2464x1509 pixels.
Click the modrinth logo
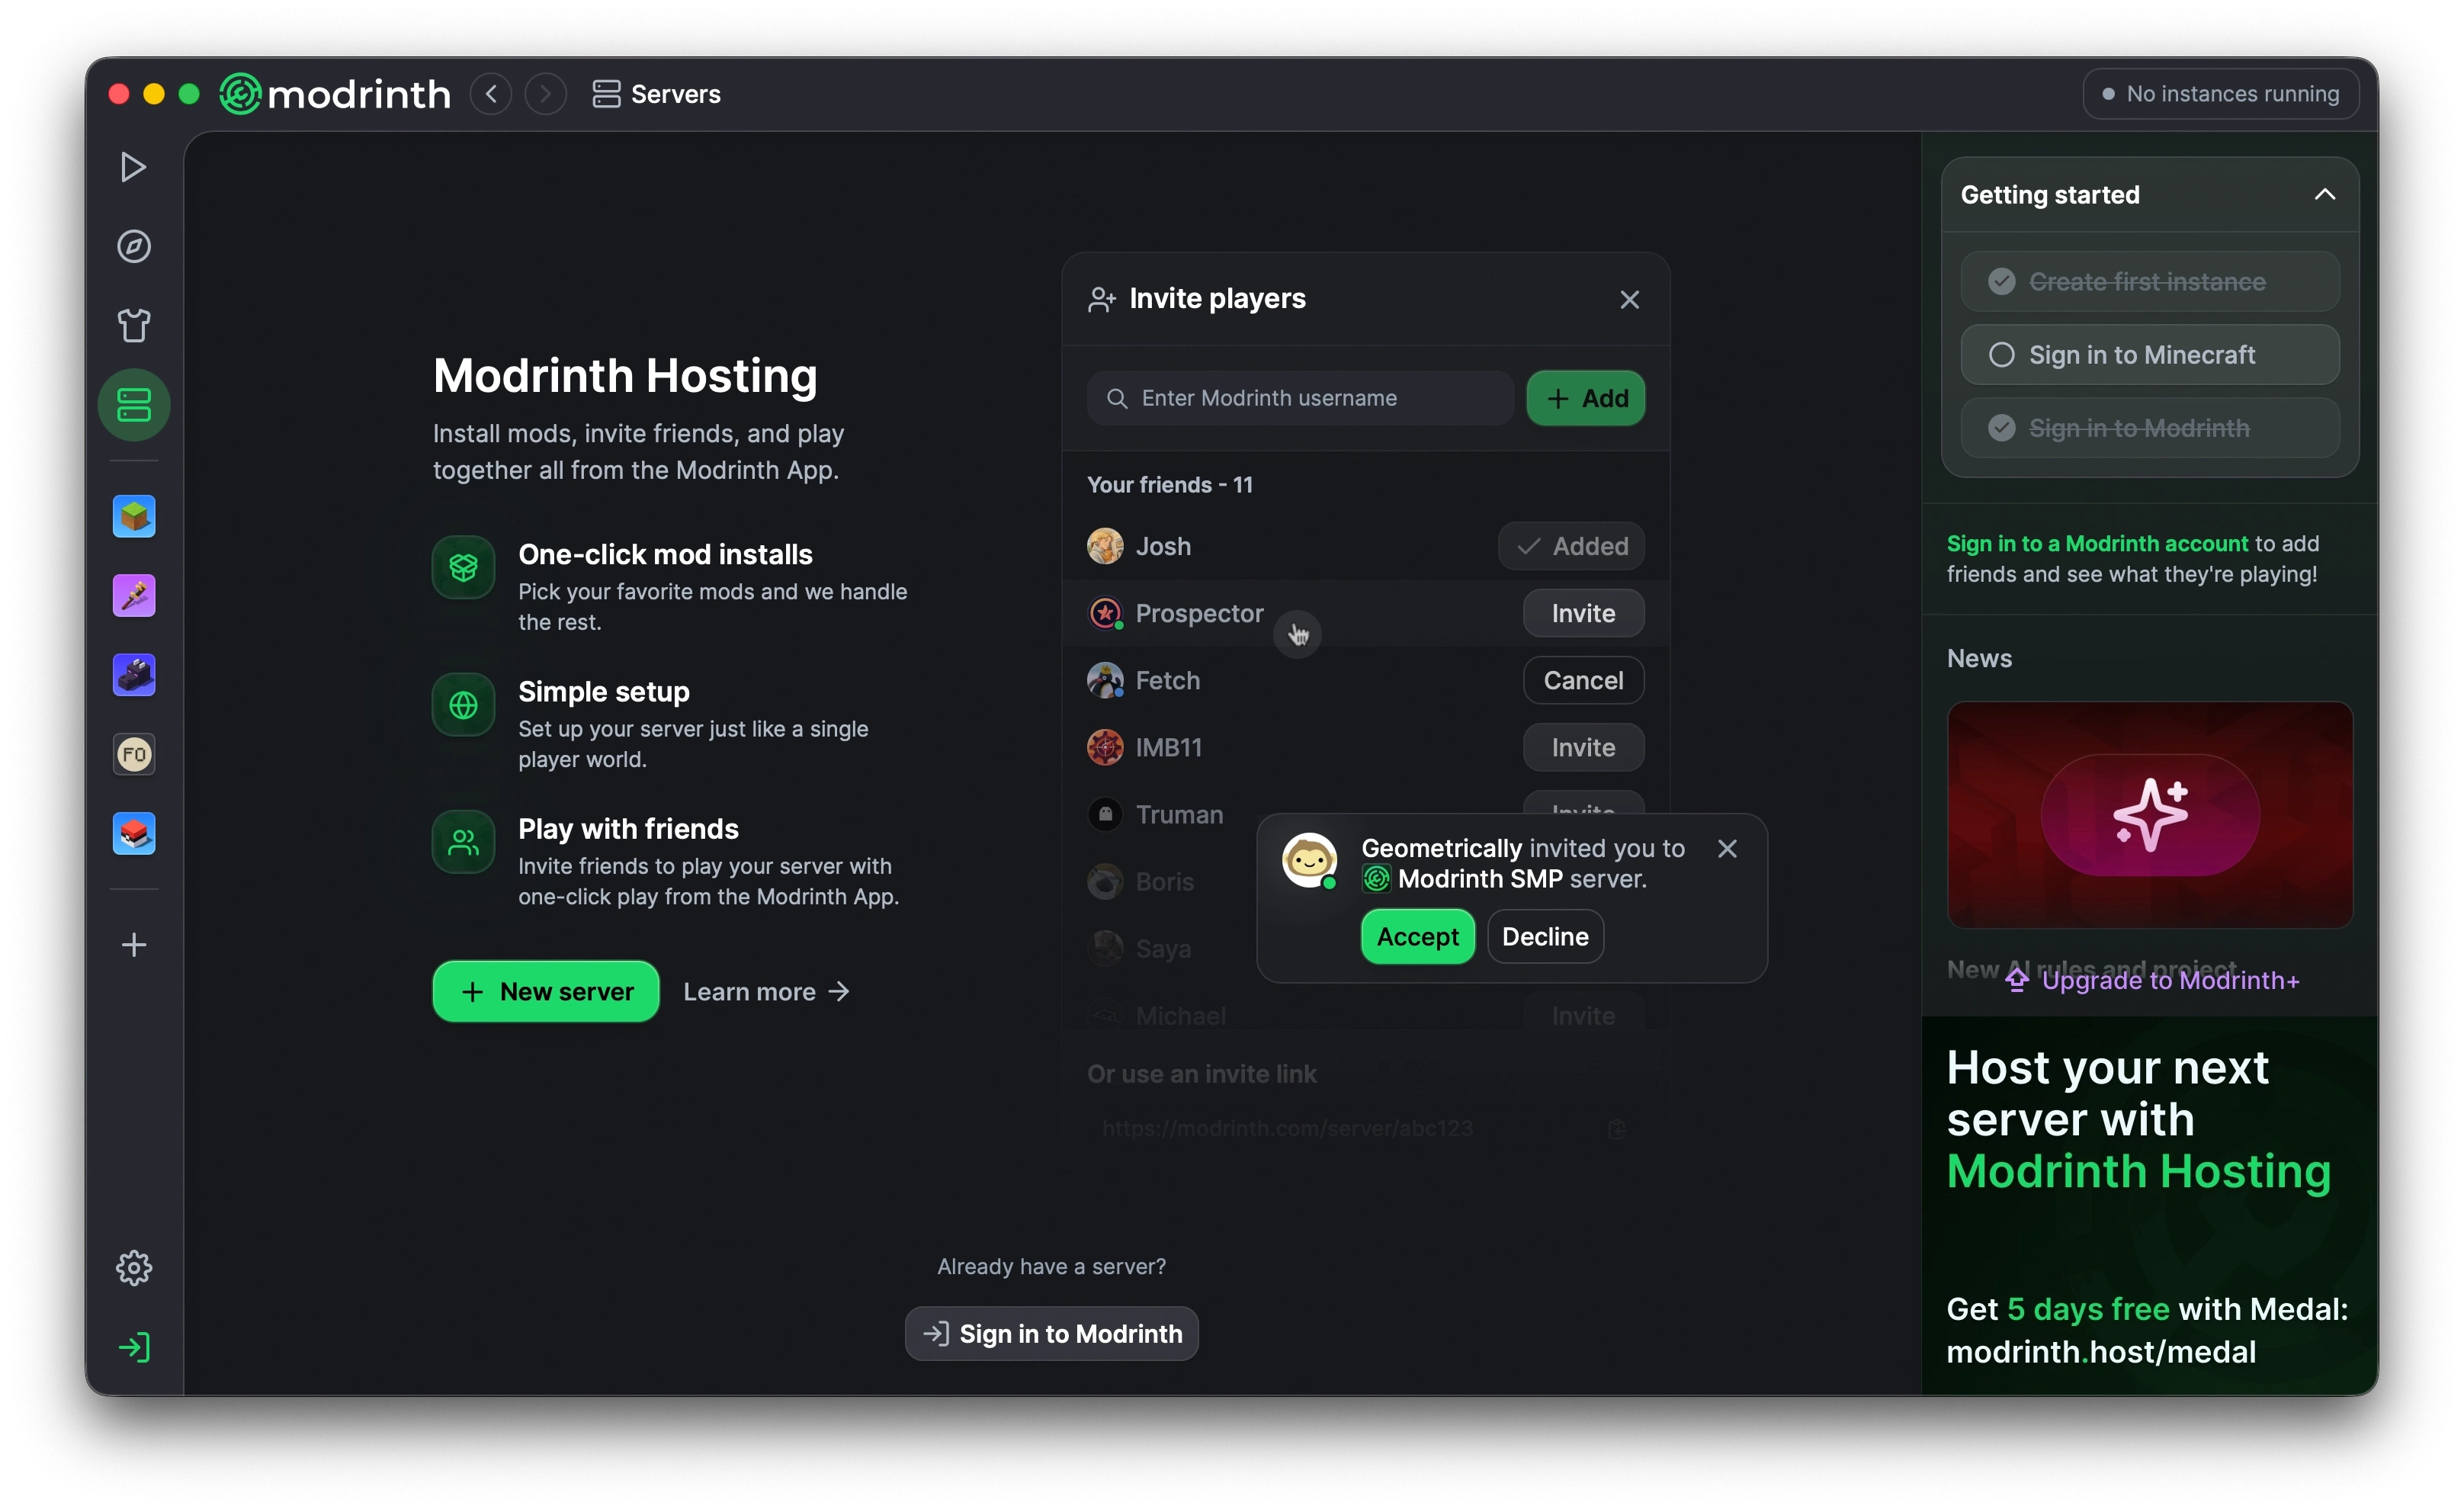[335, 94]
